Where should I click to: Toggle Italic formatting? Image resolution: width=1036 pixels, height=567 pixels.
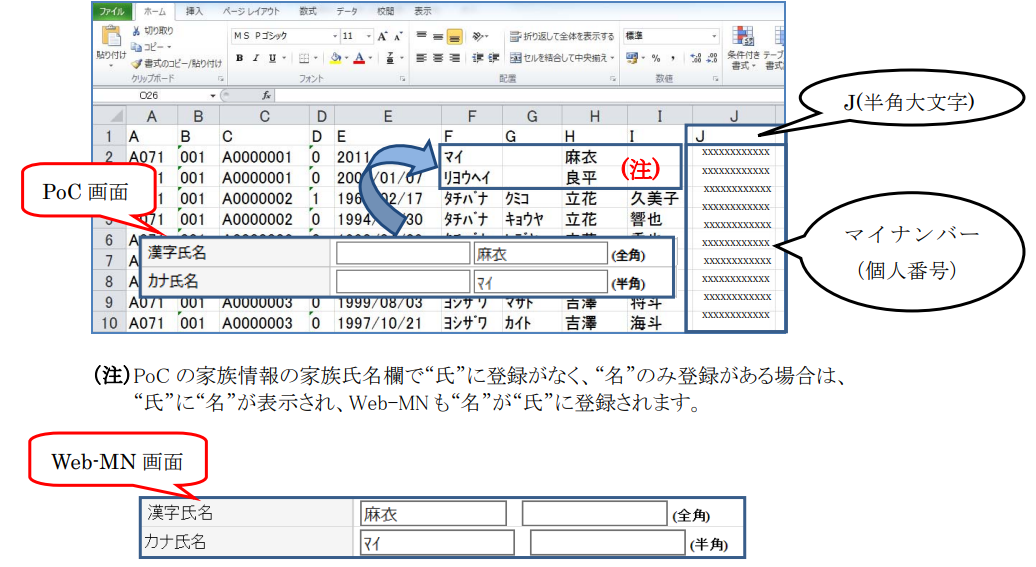coord(256,58)
